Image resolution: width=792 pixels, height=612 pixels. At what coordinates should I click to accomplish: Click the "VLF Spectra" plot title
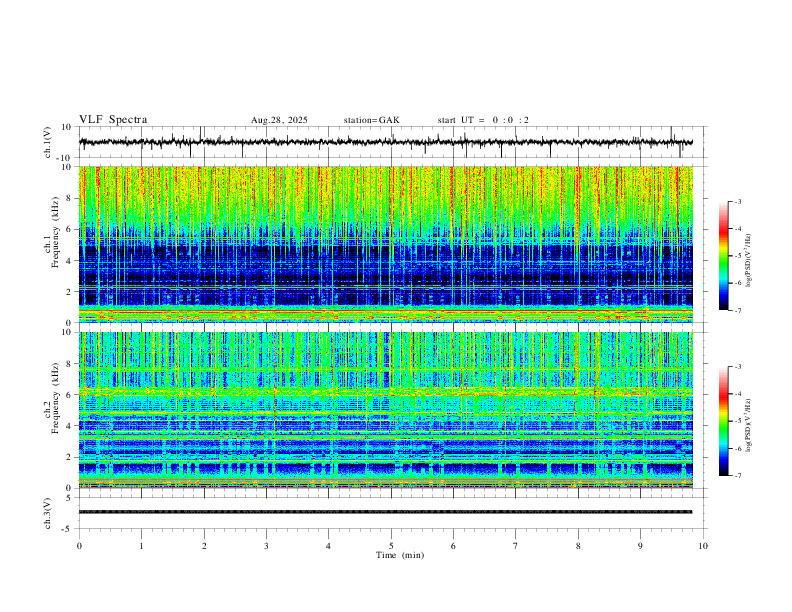coord(113,120)
